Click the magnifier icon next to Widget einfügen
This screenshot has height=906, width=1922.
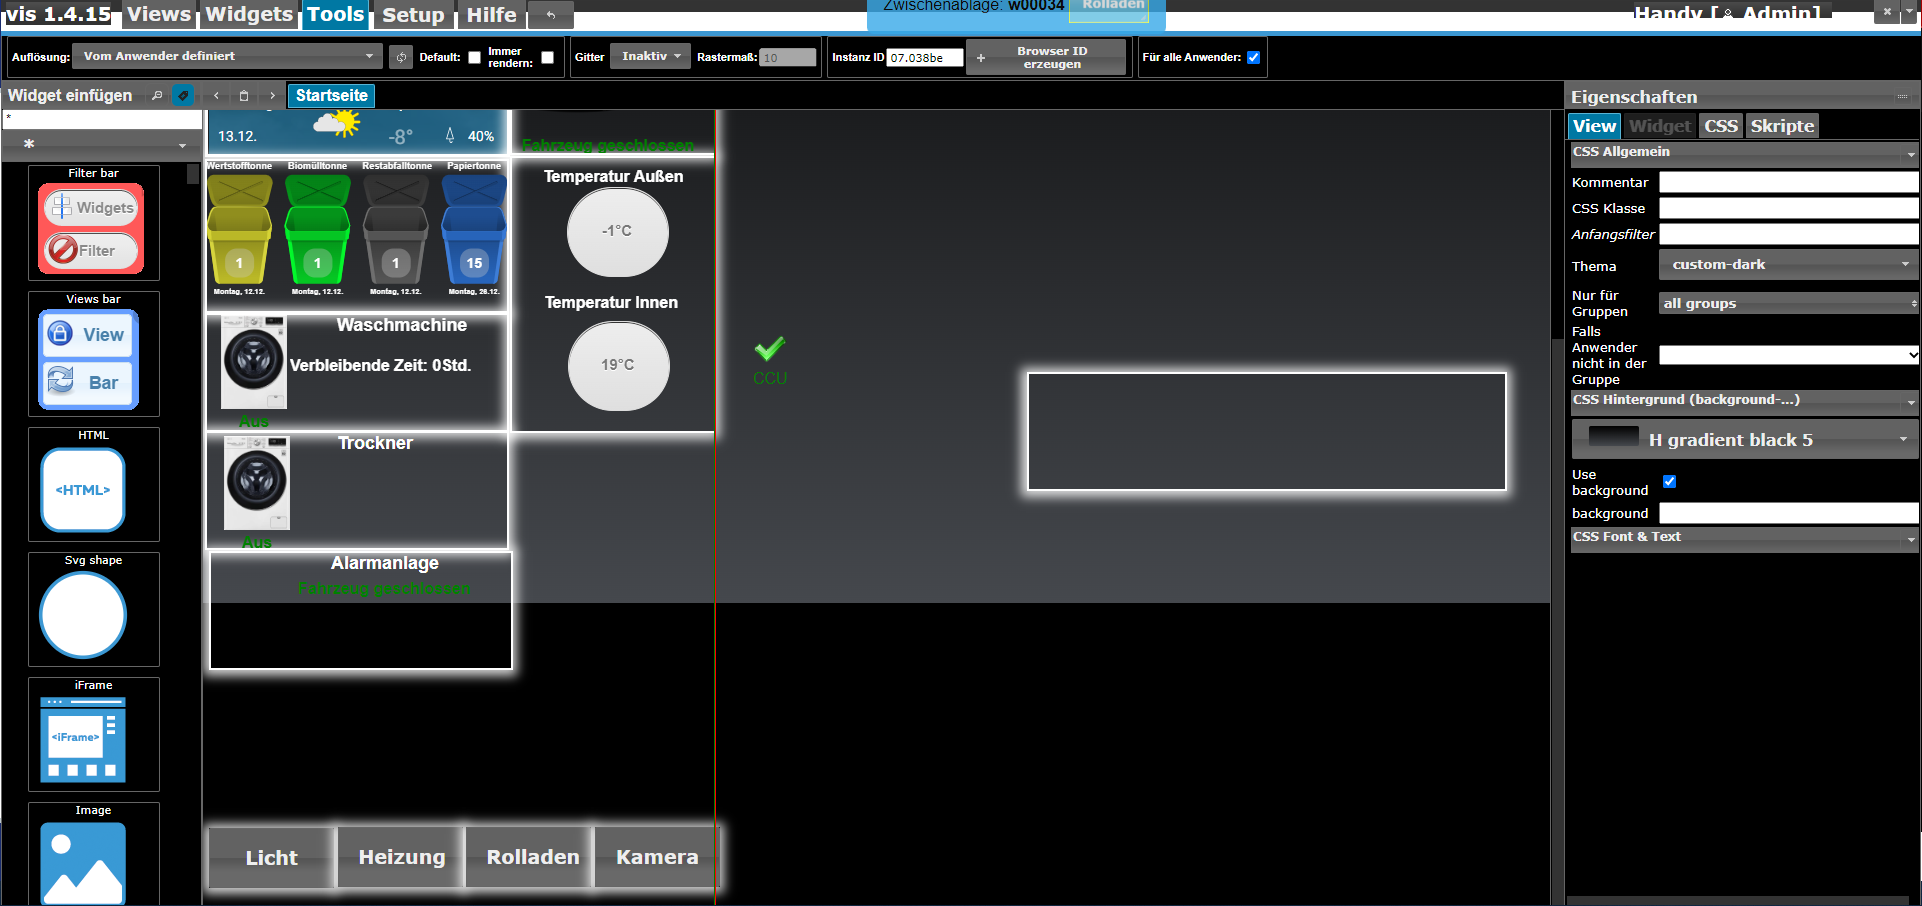tap(157, 96)
